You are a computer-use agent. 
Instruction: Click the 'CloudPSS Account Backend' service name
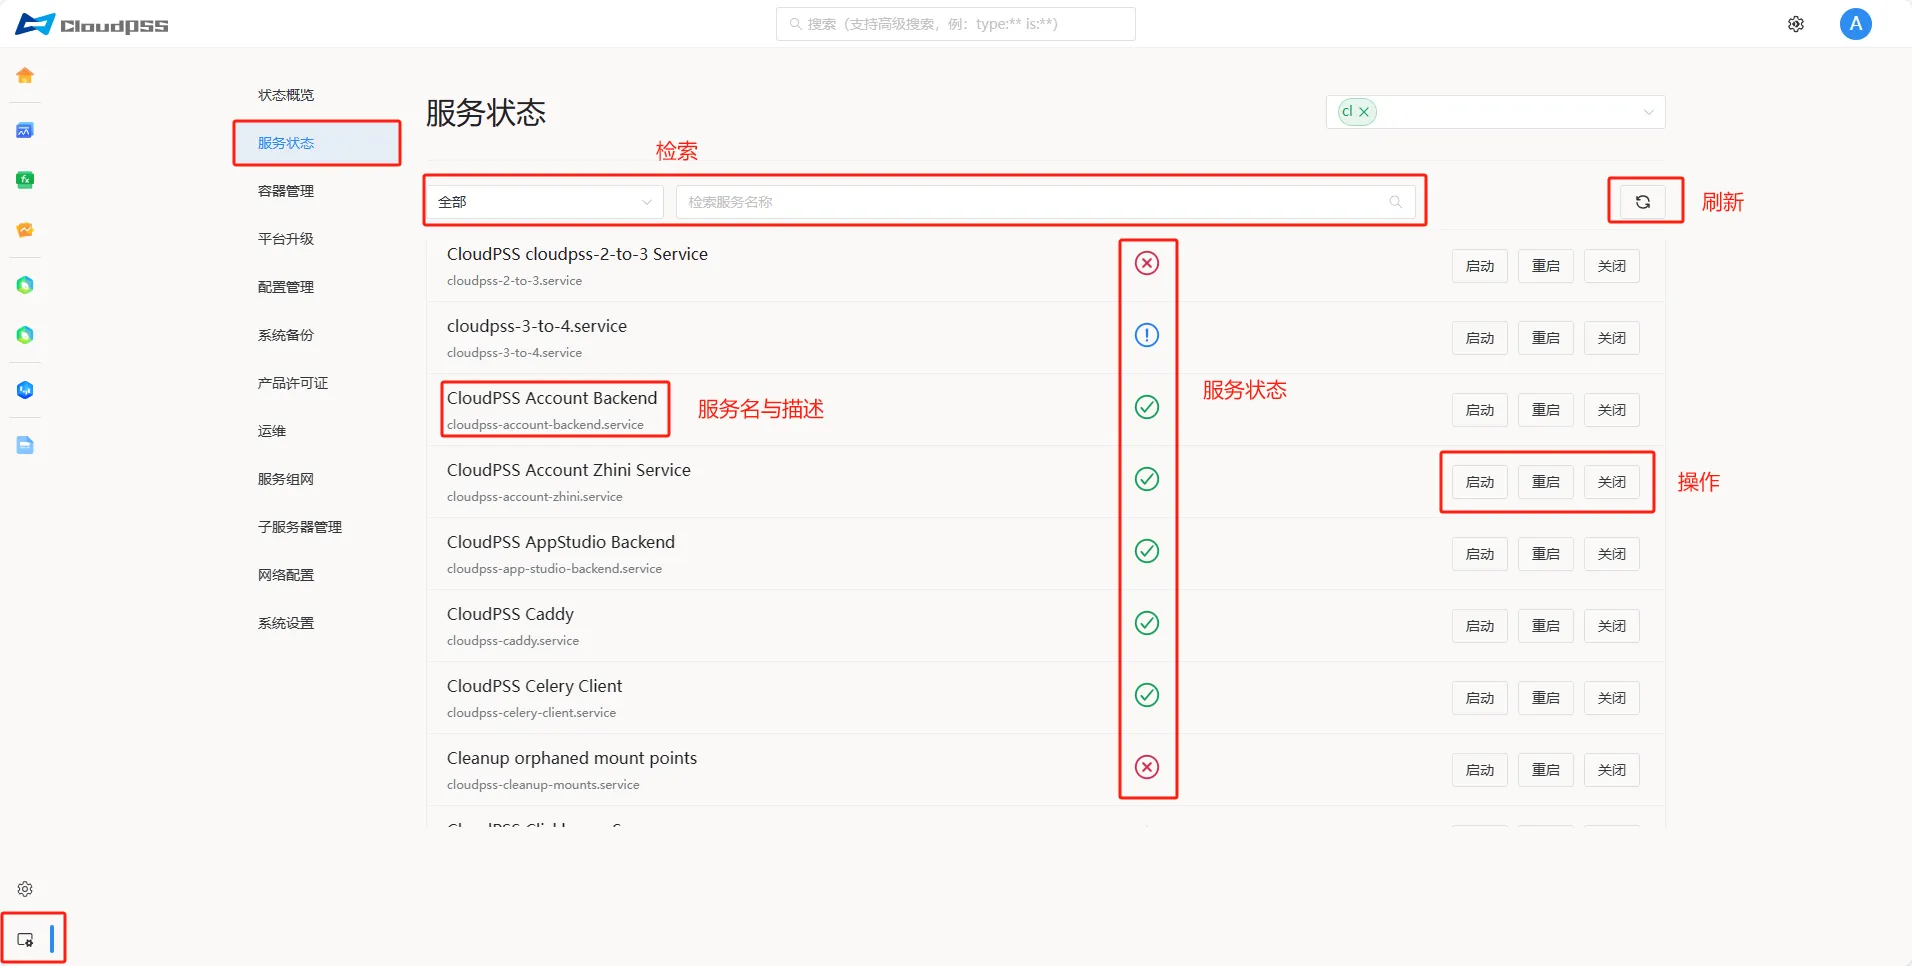(552, 398)
